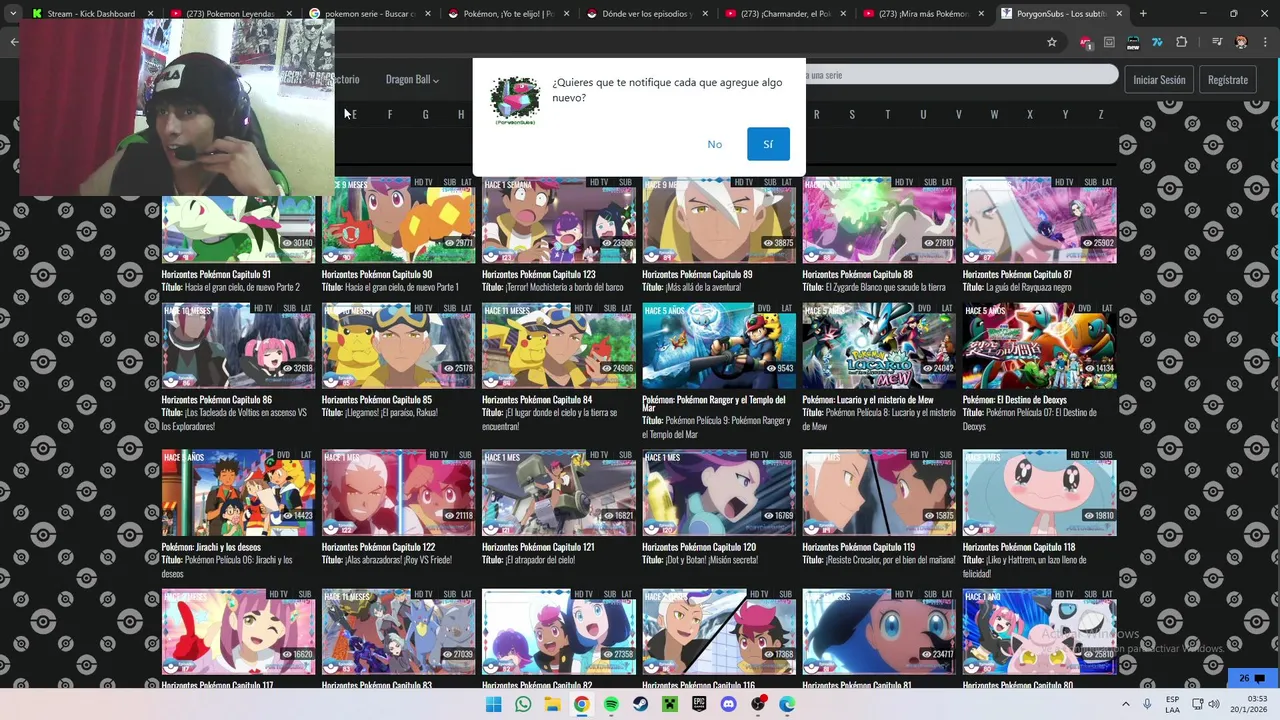The image size is (1280, 720).
Task: Open thumbnail for Horizontes Pokémon Capítulo 90
Action: 398,220
